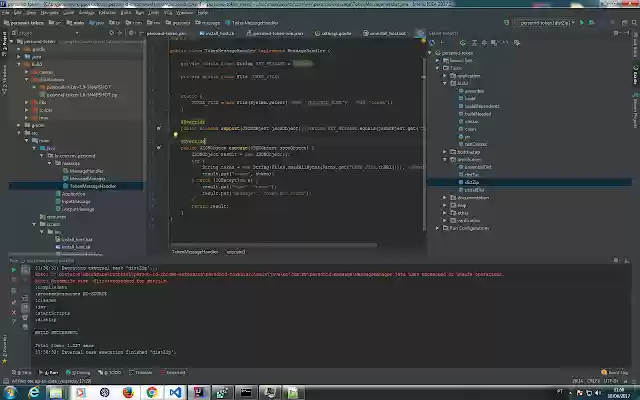Expand the documentation task group in Gradle tree

pos(445,198)
